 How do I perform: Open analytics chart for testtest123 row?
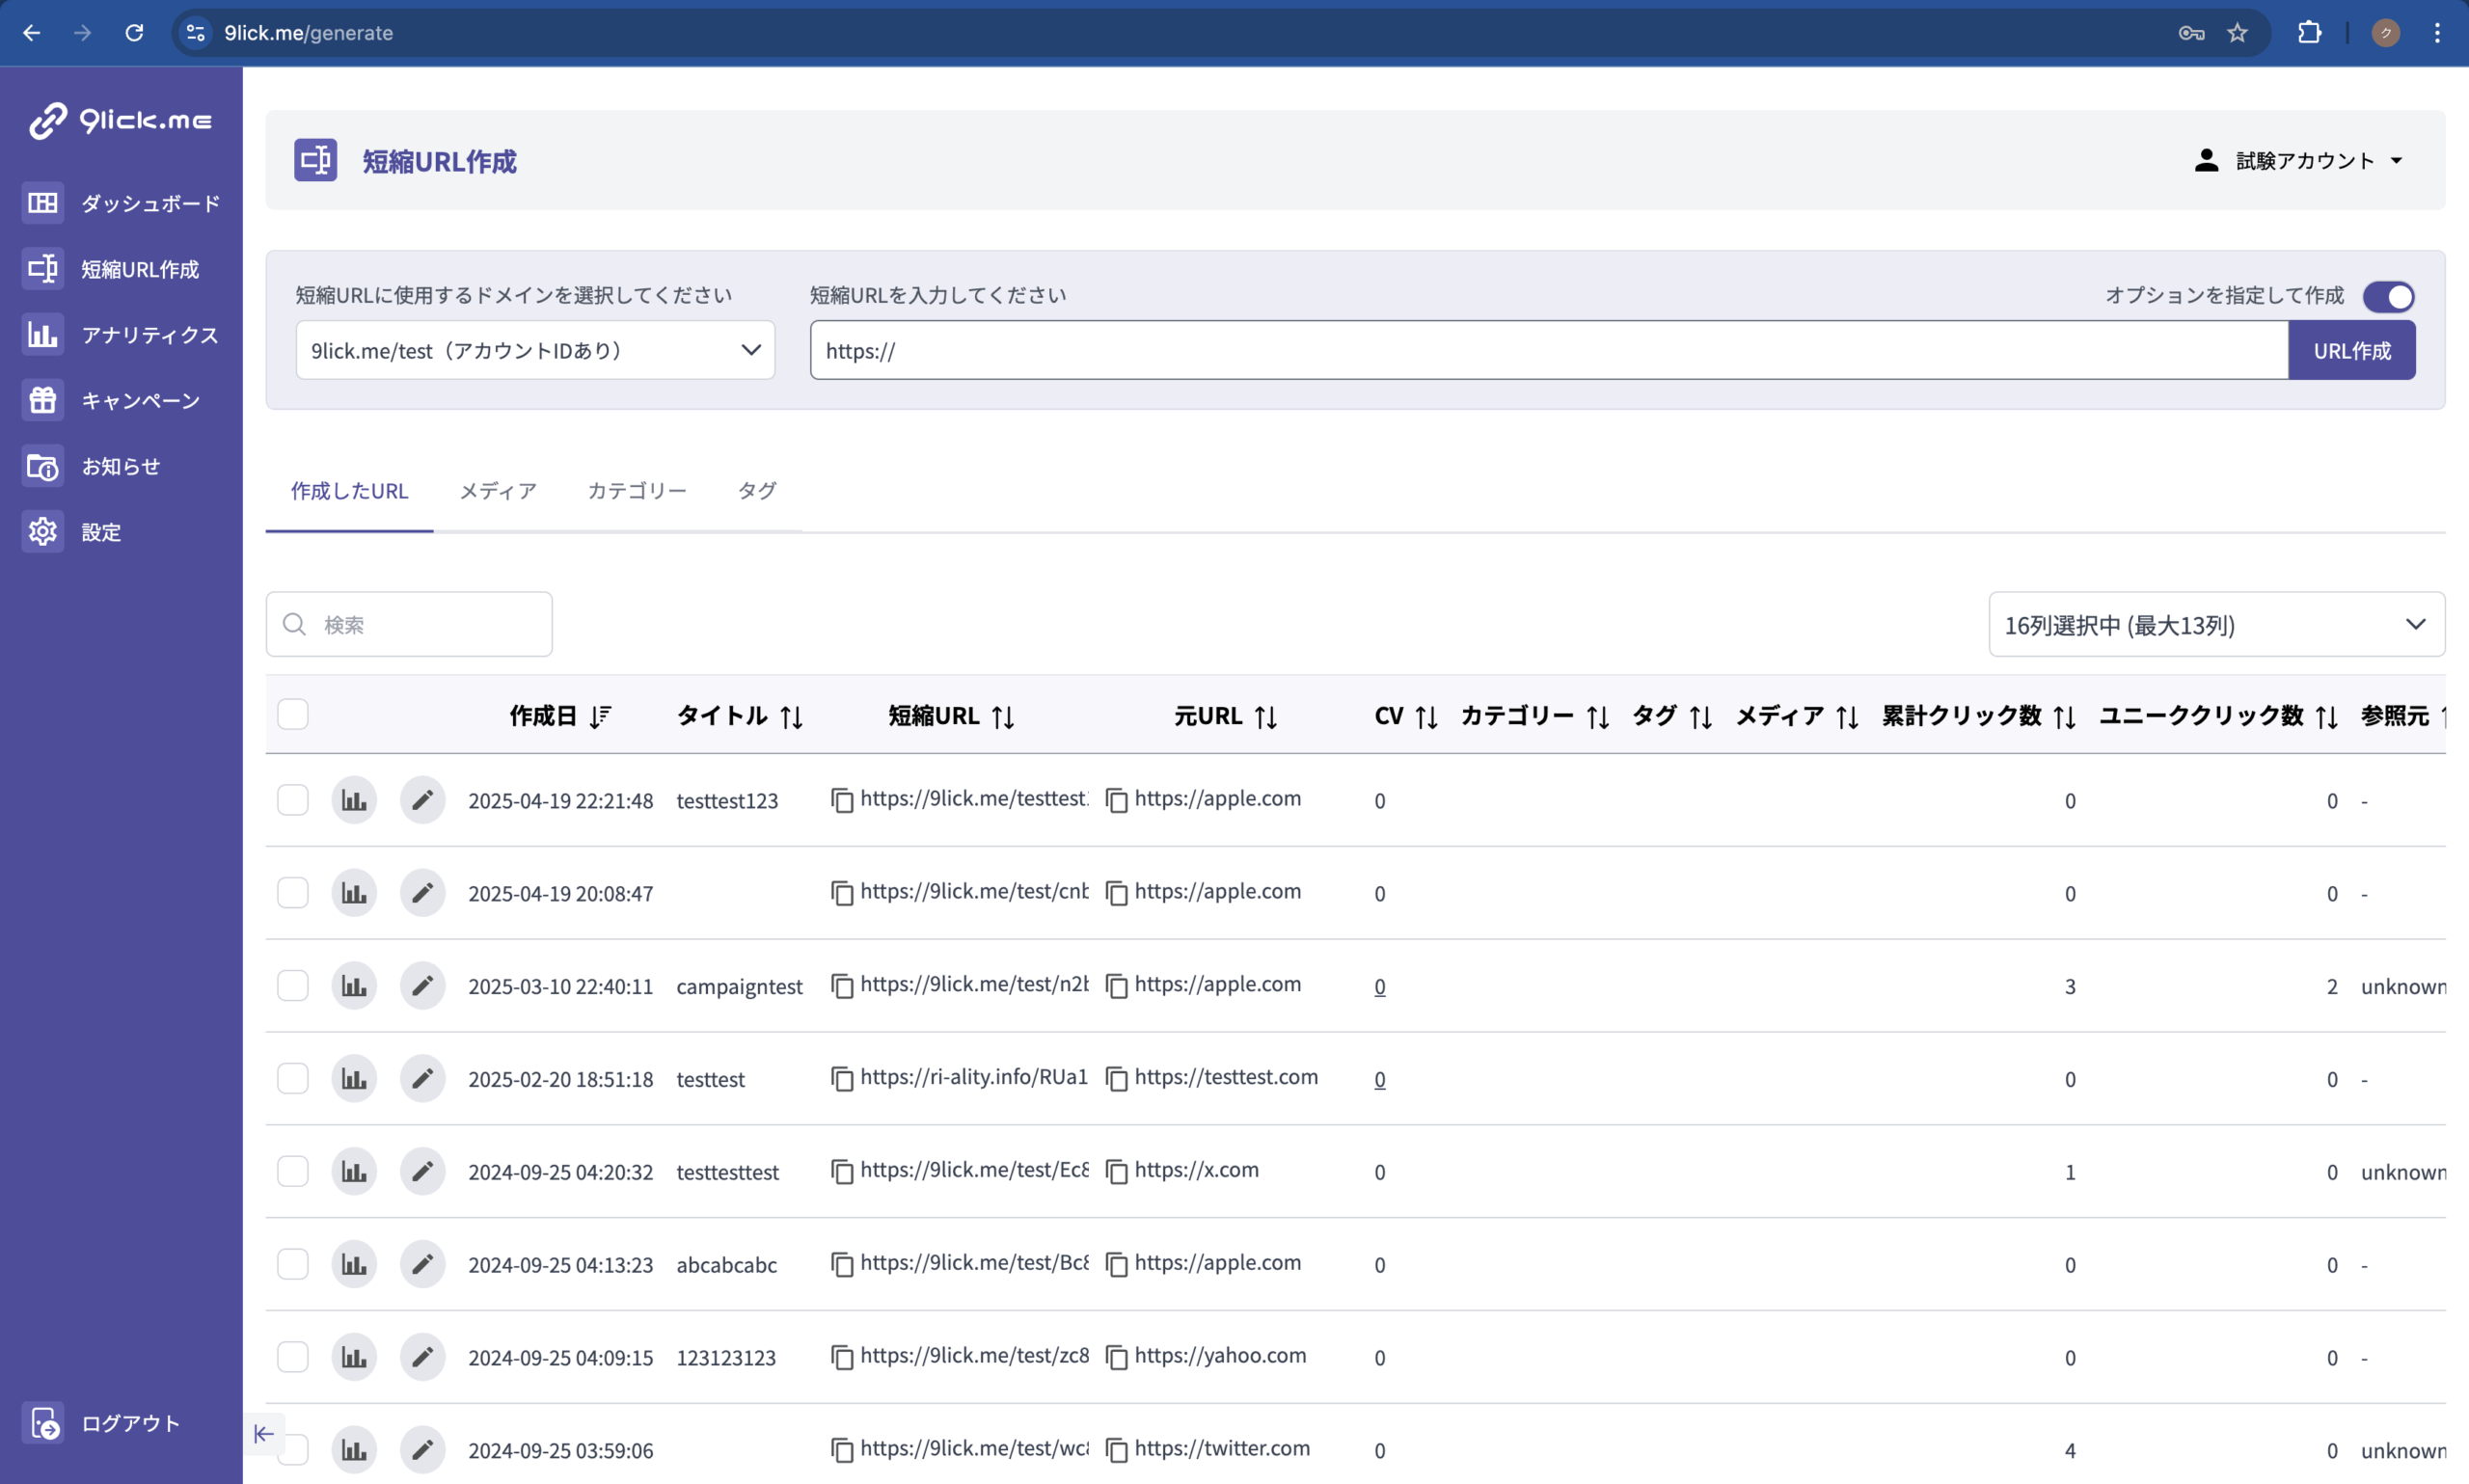[354, 800]
